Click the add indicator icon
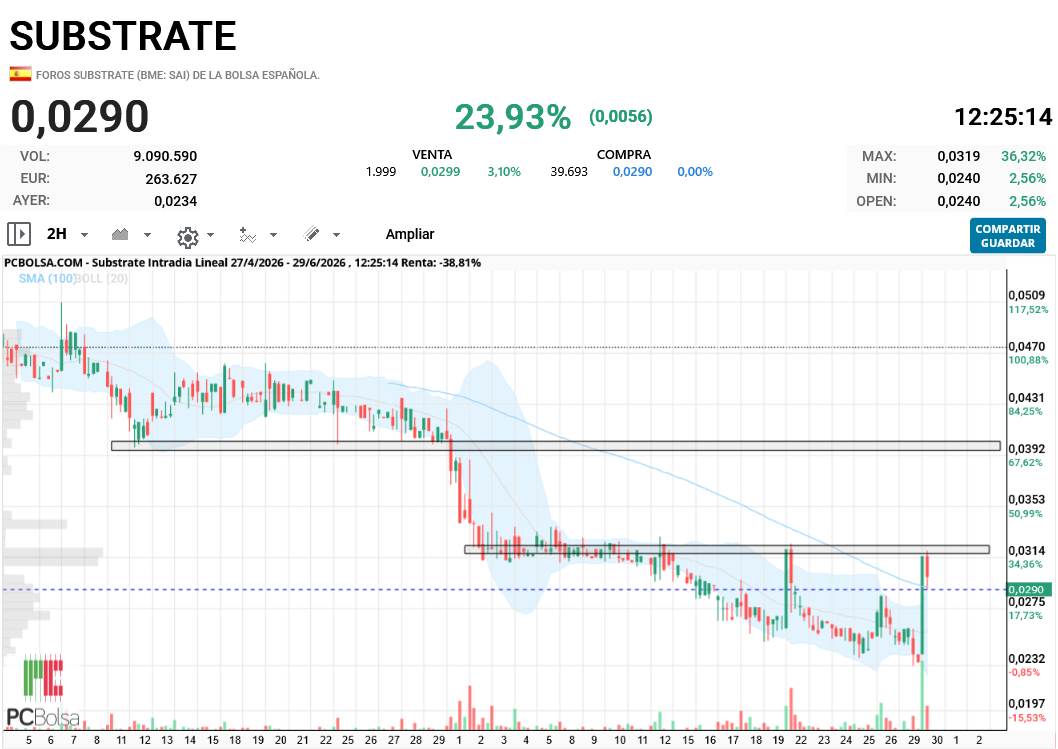Screen dimensions: 1058x749 [x=248, y=235]
